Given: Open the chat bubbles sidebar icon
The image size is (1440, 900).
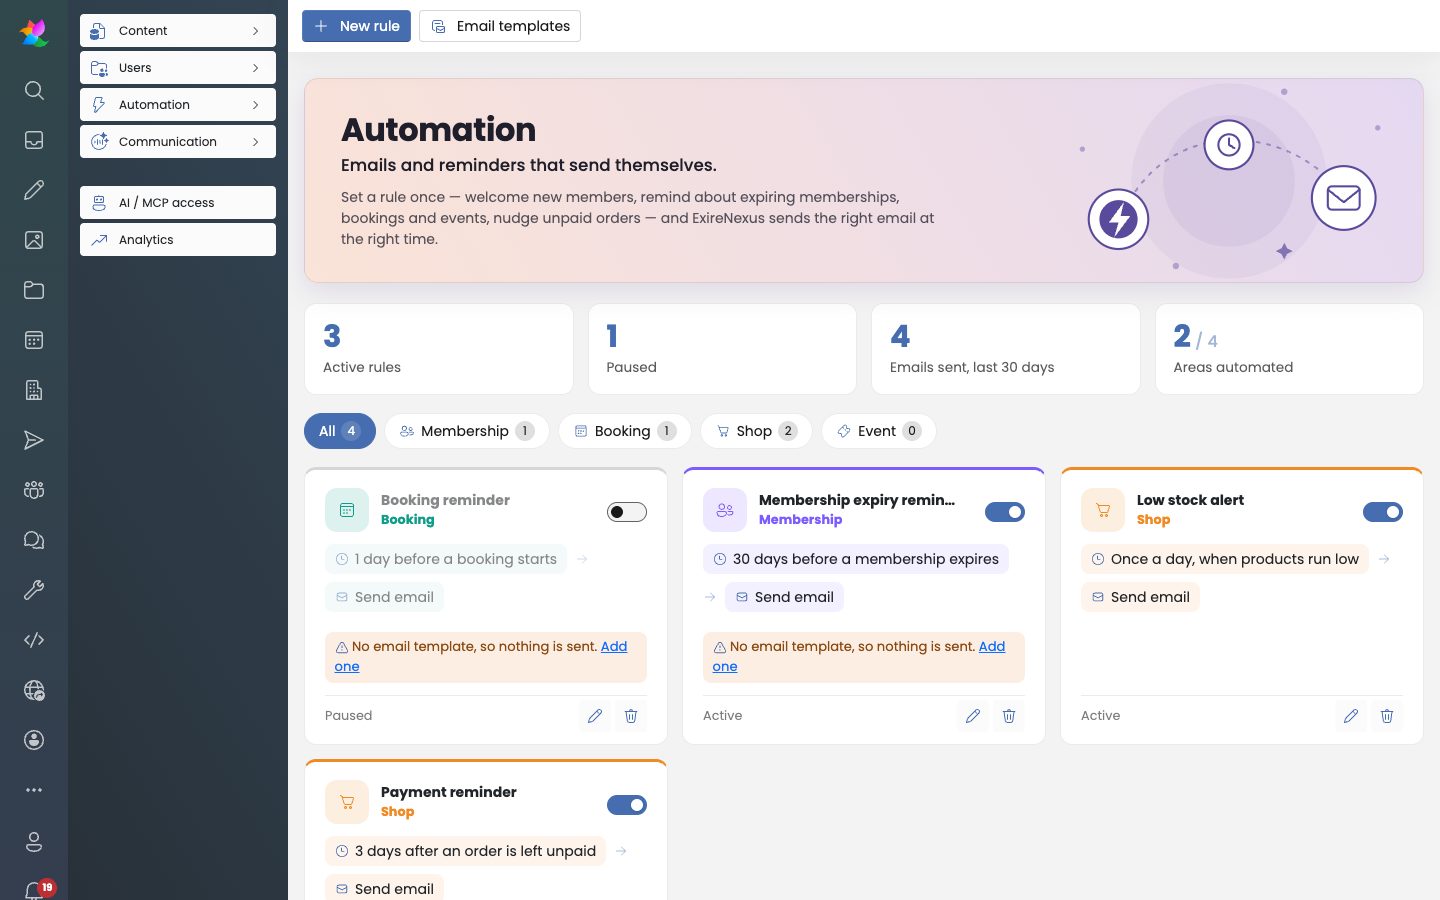Looking at the screenshot, I should click(x=34, y=540).
